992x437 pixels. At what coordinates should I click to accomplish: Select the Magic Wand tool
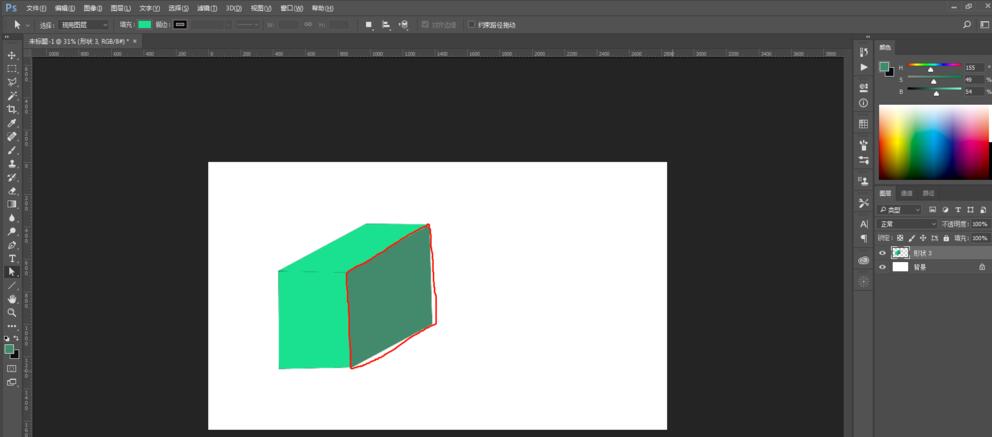pyautogui.click(x=12, y=95)
